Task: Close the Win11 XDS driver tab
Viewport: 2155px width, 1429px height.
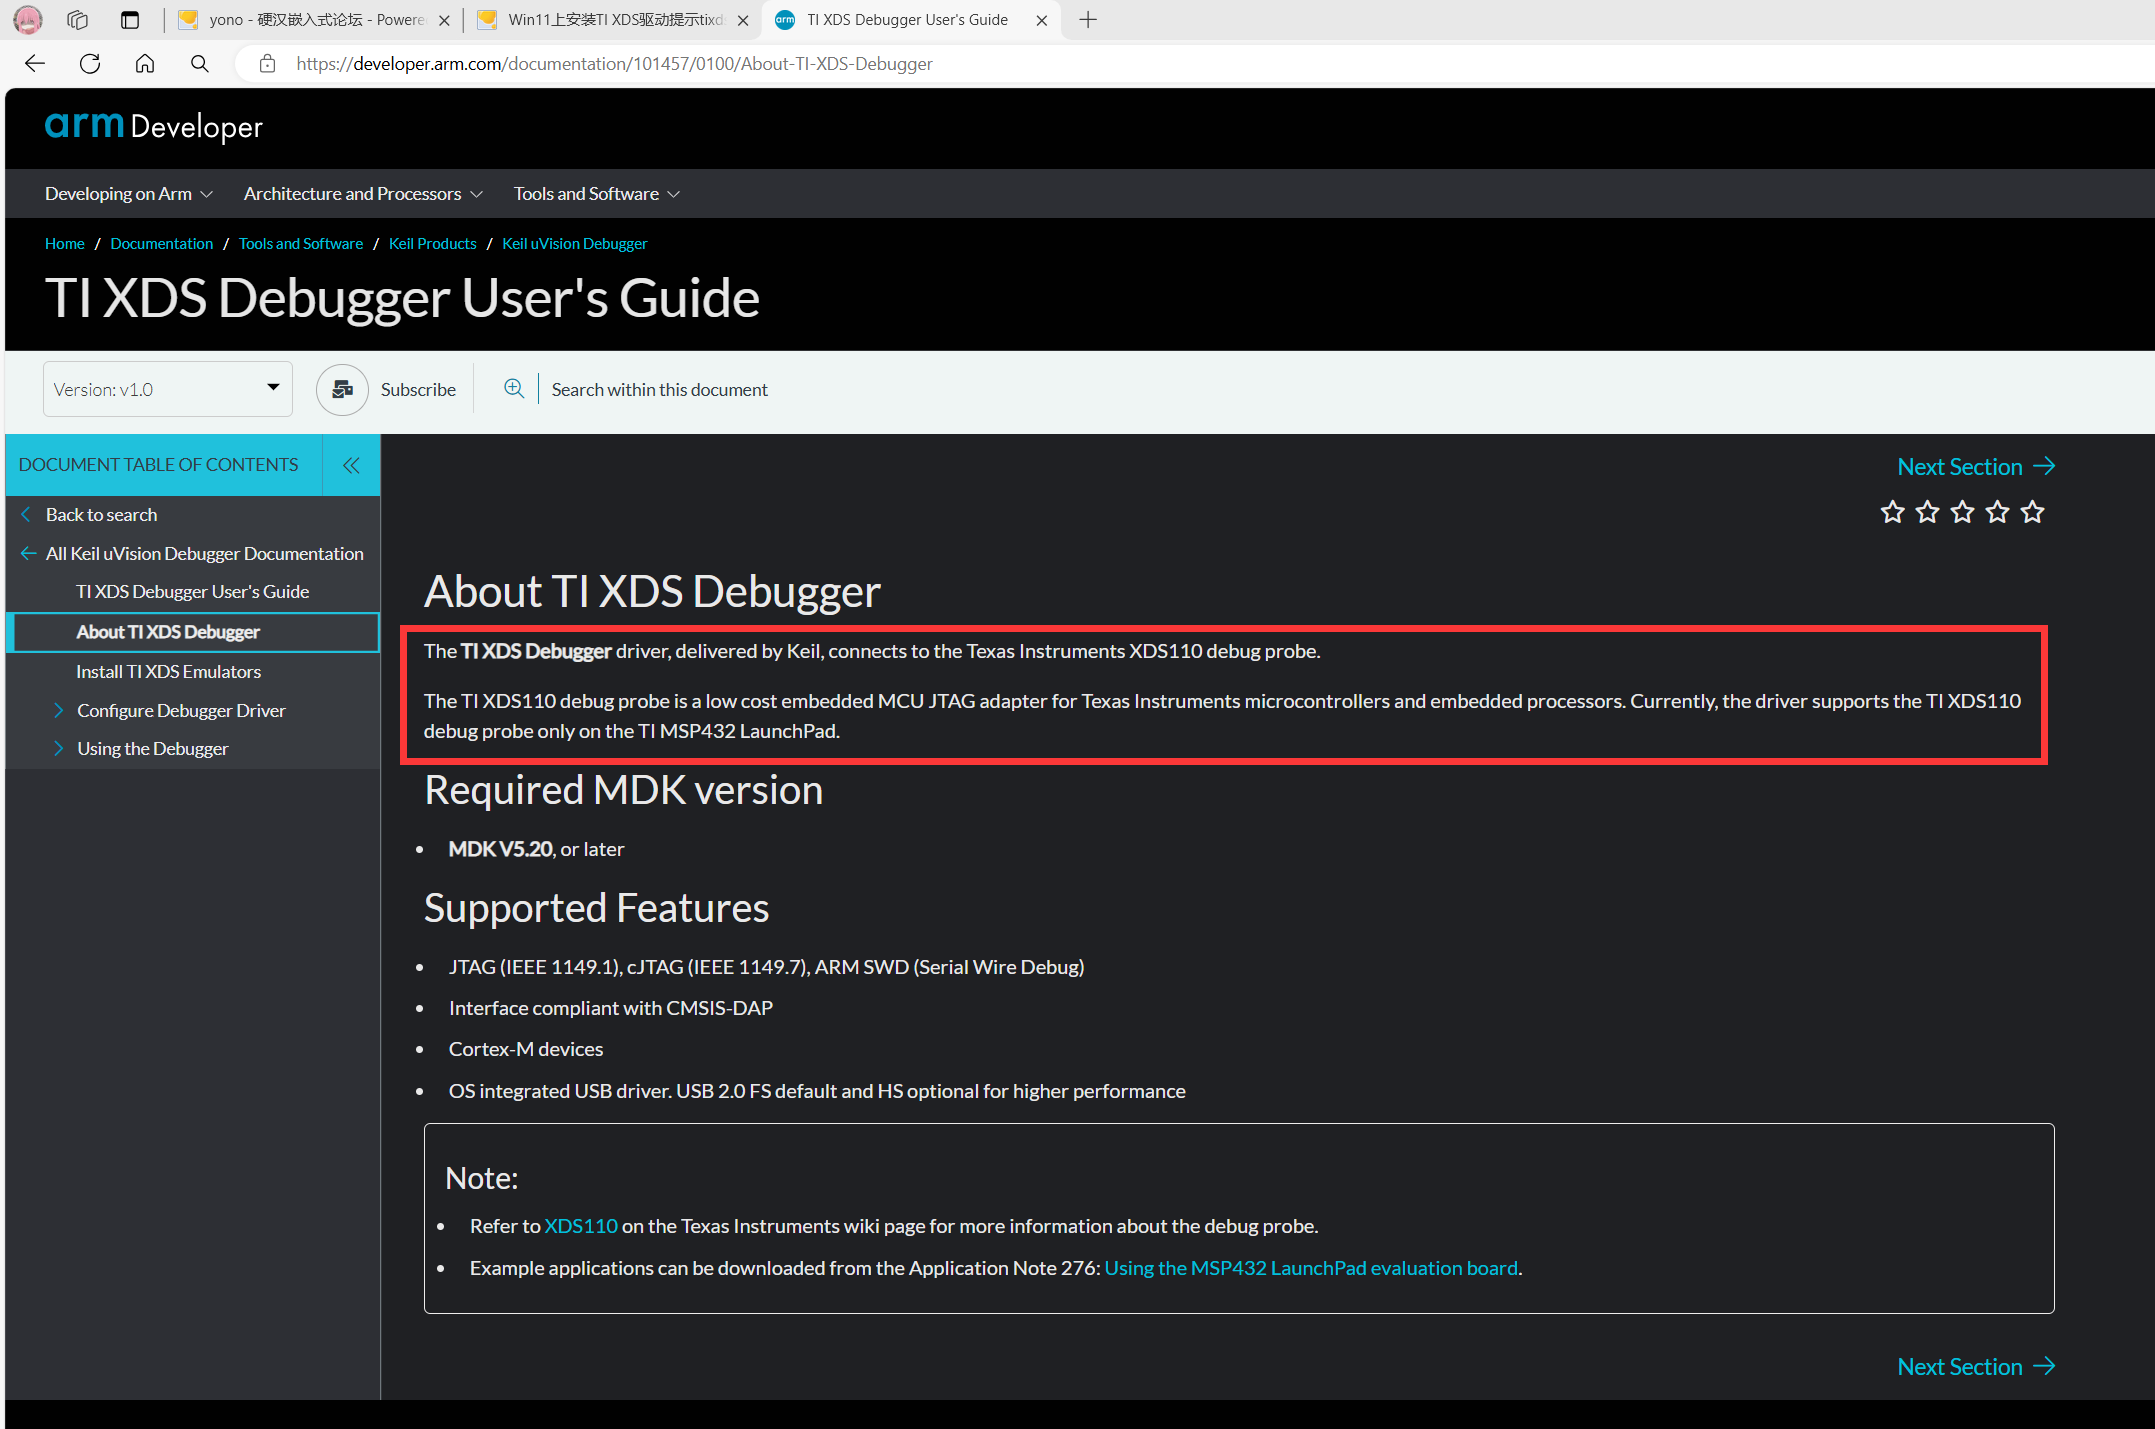Action: (743, 20)
